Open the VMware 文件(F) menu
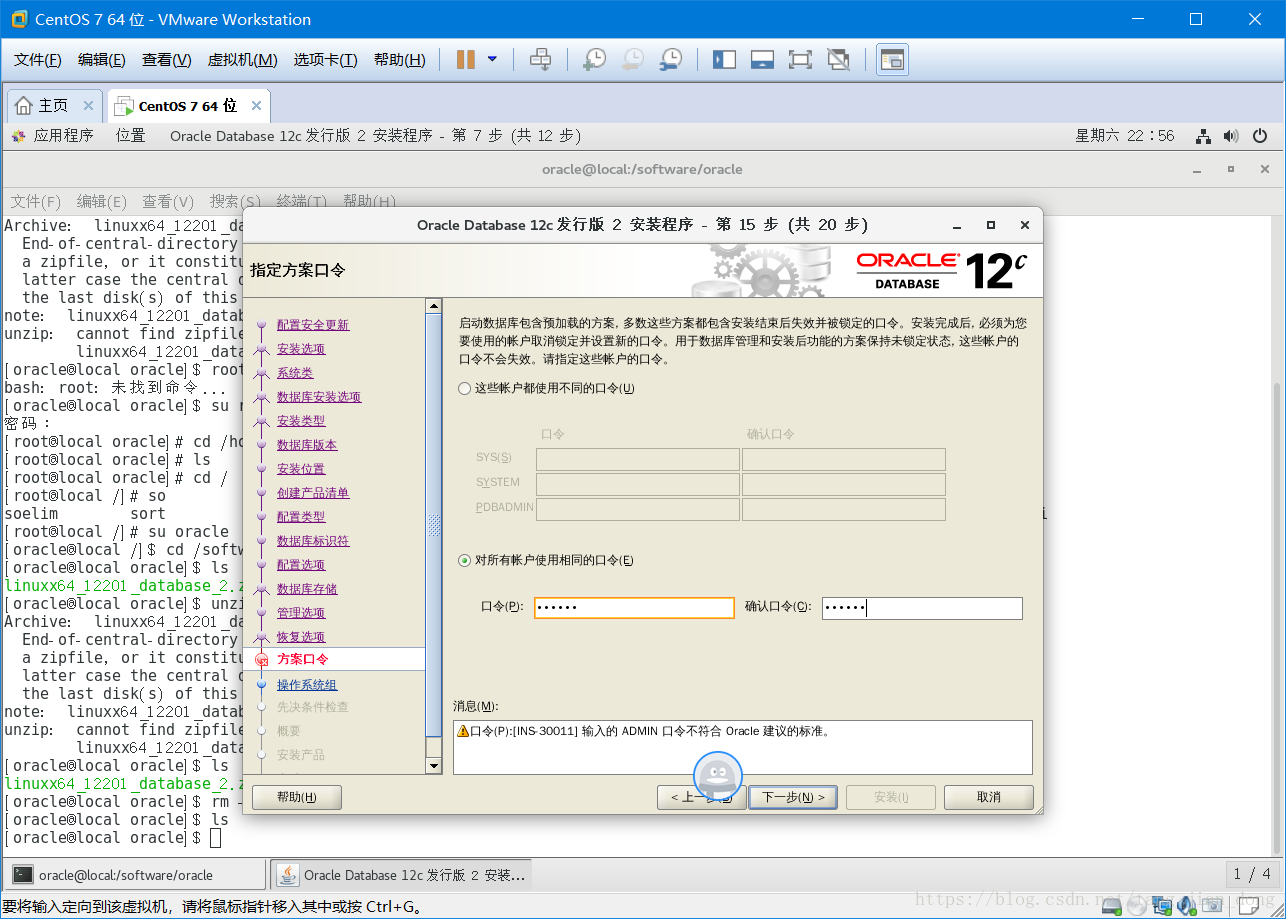The image size is (1286, 919). (x=38, y=60)
